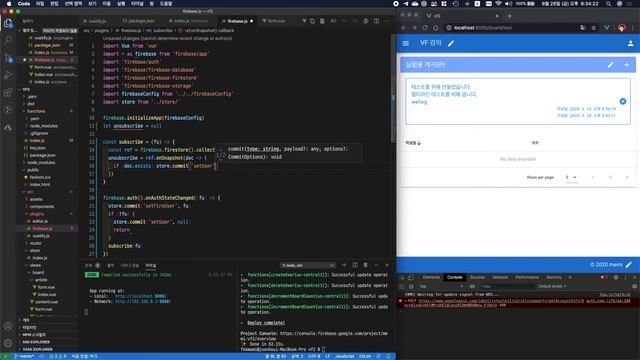Split the terminal panel
This screenshot has width=640, height=360.
[355, 265]
